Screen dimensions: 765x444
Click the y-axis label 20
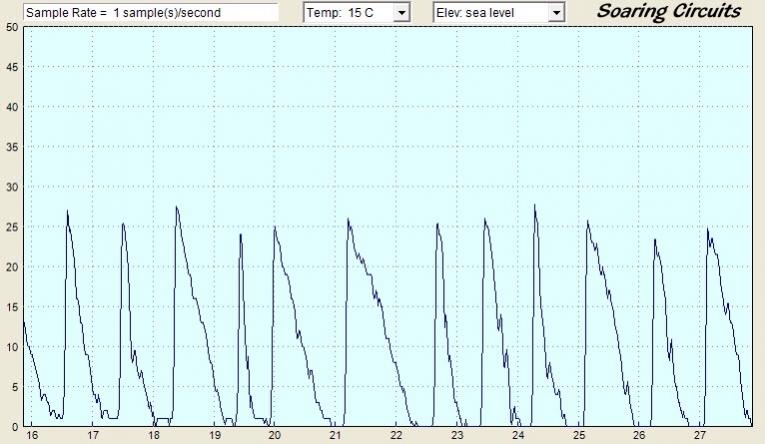12,267
